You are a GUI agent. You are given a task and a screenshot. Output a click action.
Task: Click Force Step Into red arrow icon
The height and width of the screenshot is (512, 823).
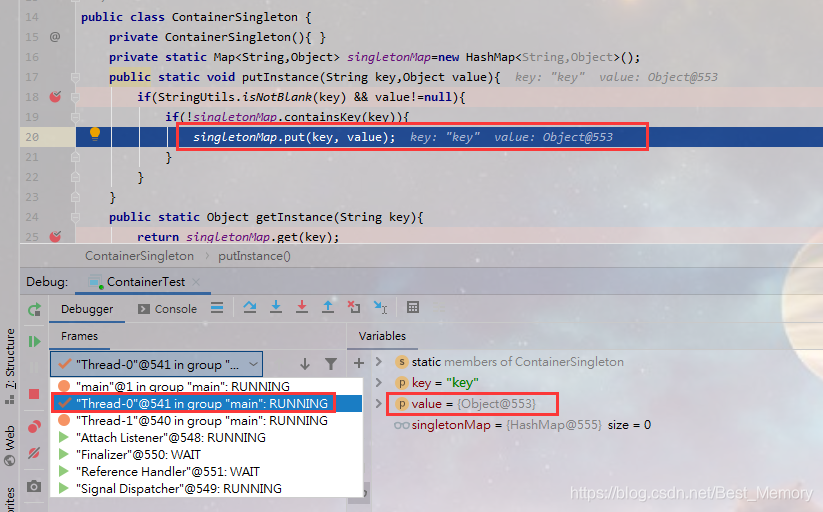pyautogui.click(x=302, y=307)
